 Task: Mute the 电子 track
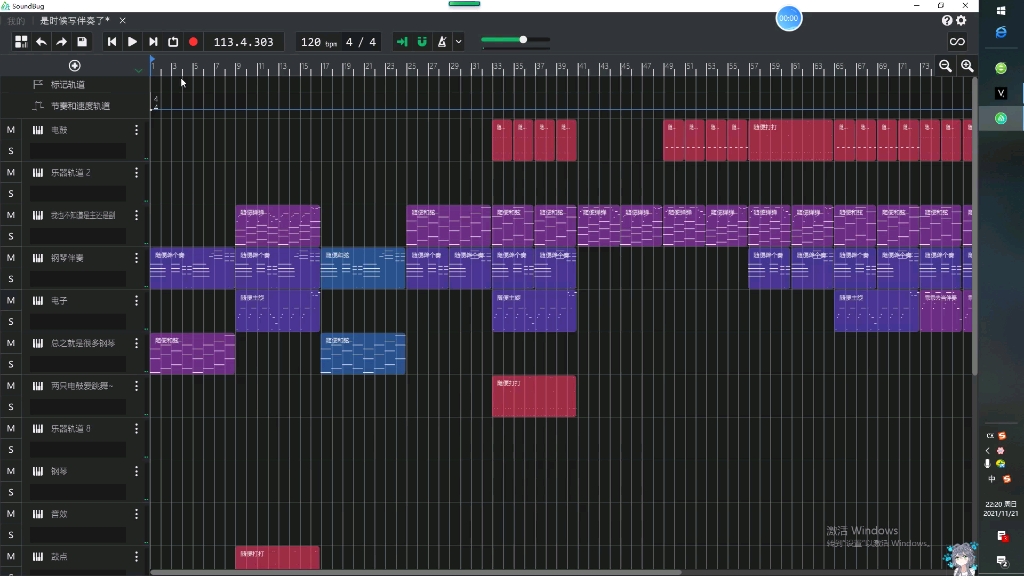(10, 300)
